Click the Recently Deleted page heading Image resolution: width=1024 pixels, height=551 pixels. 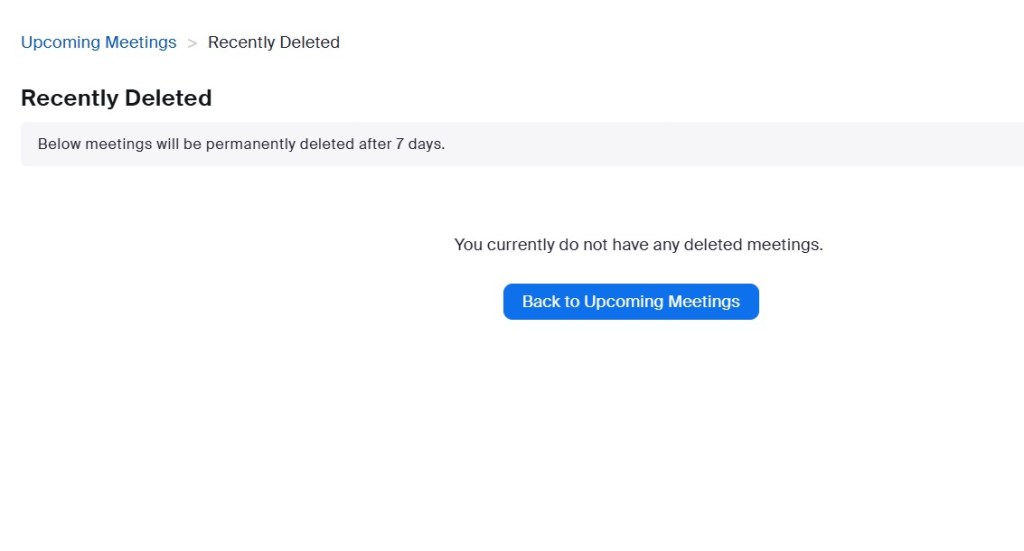[116, 98]
